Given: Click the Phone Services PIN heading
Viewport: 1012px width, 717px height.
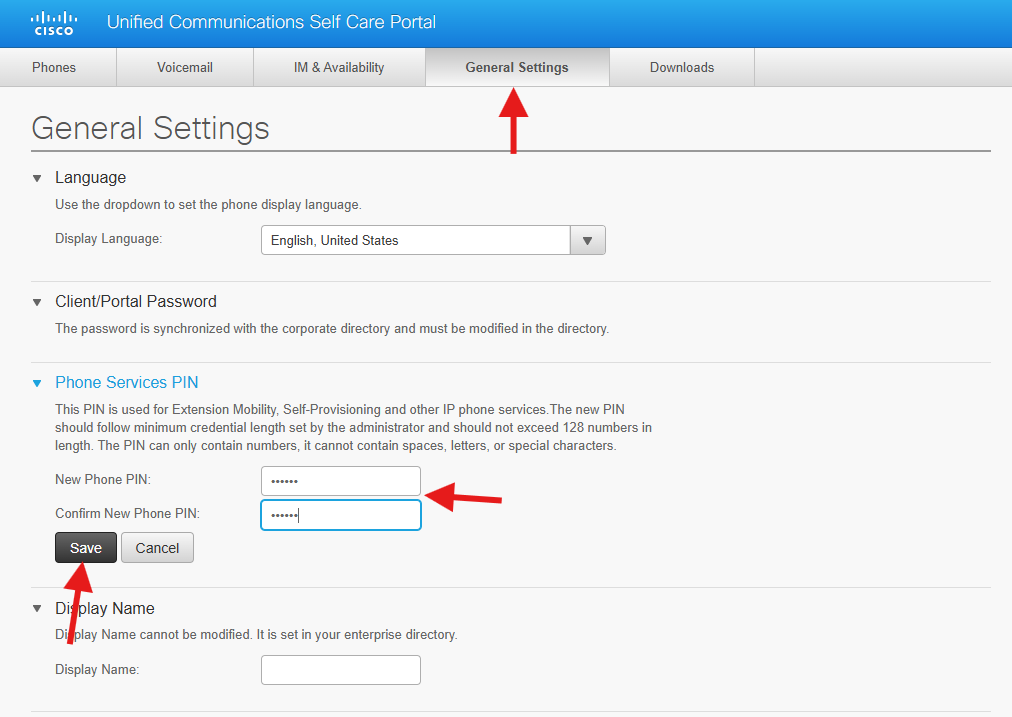Looking at the screenshot, I should pos(126,383).
